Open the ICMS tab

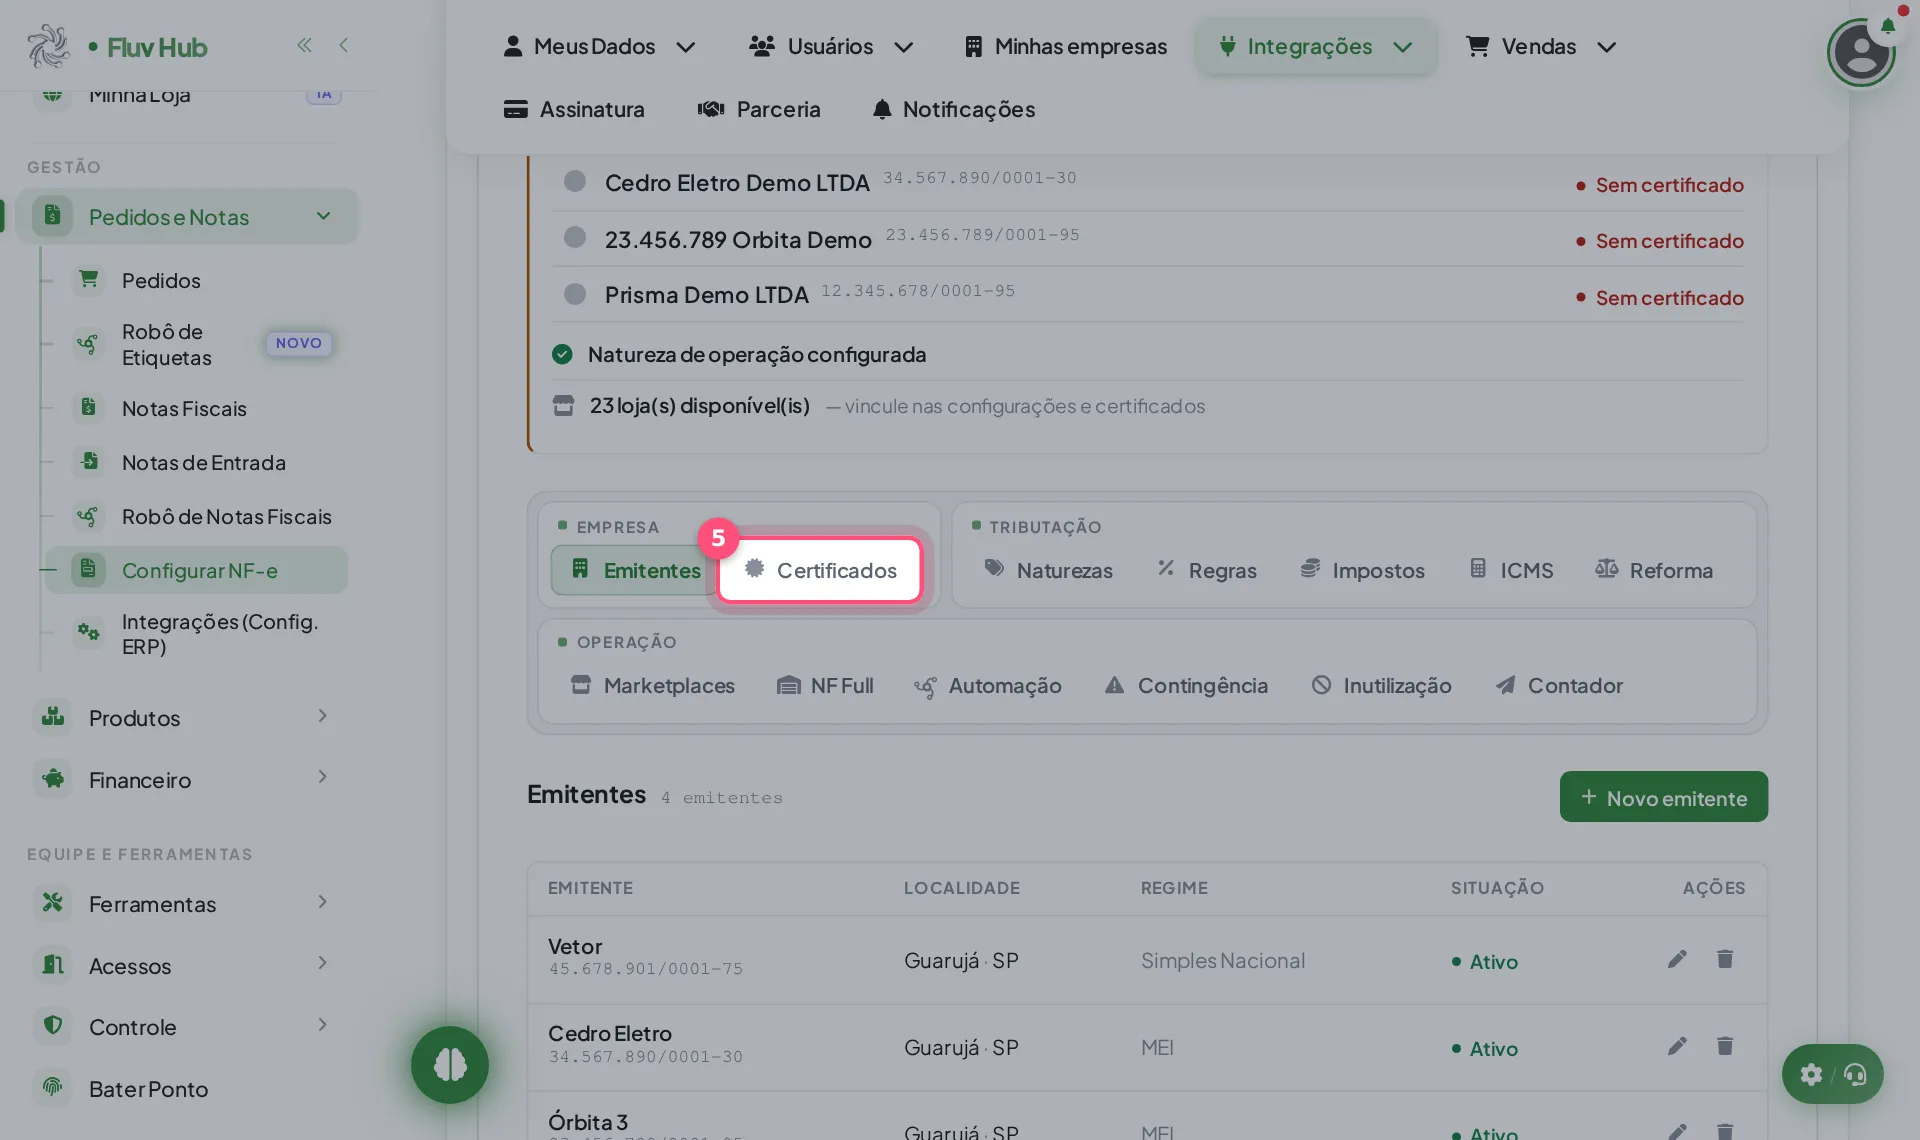point(1511,570)
